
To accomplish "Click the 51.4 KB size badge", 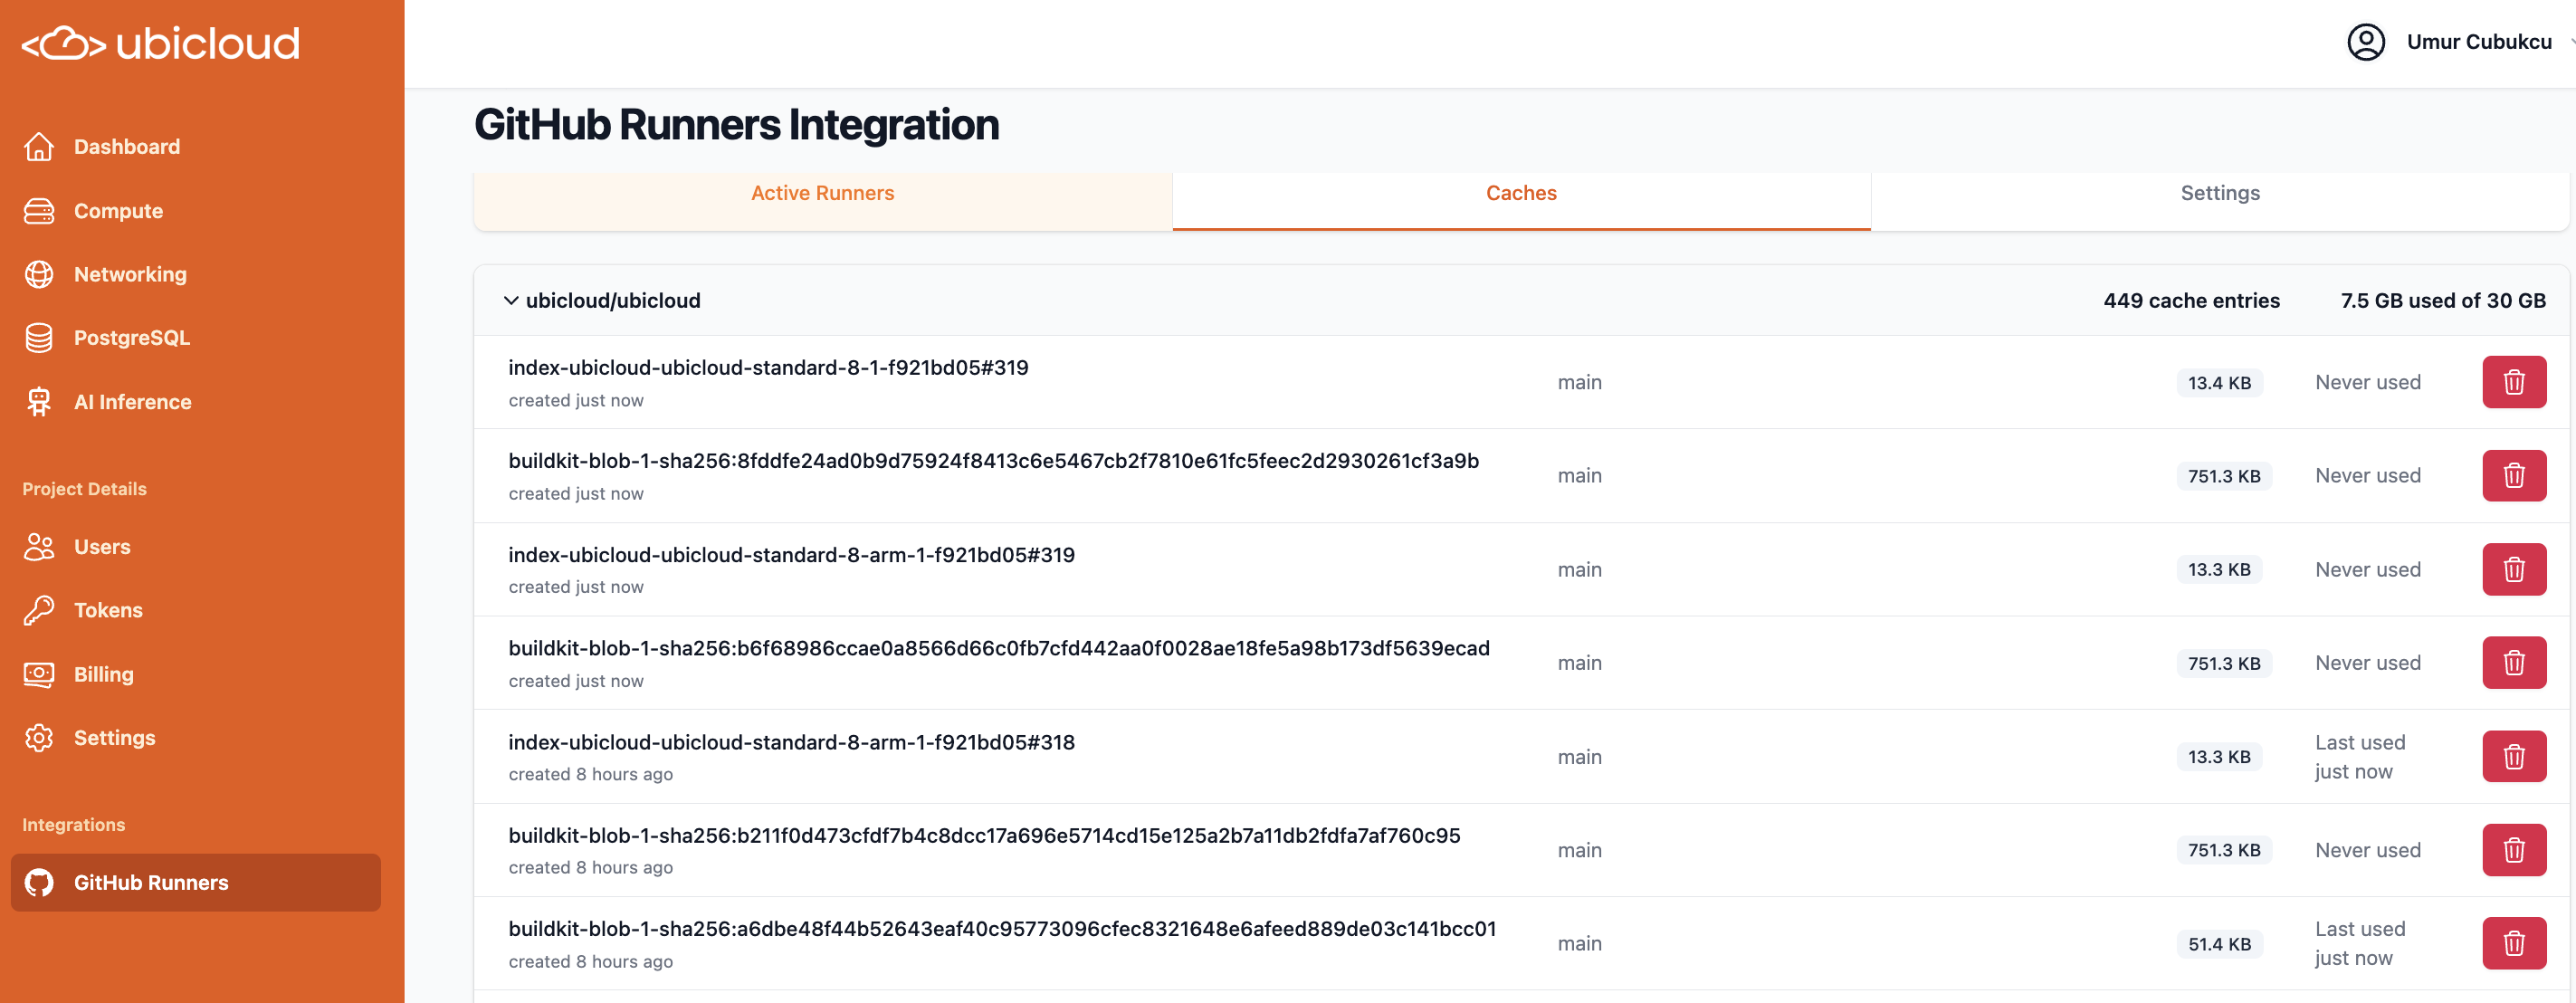I will (x=2219, y=943).
